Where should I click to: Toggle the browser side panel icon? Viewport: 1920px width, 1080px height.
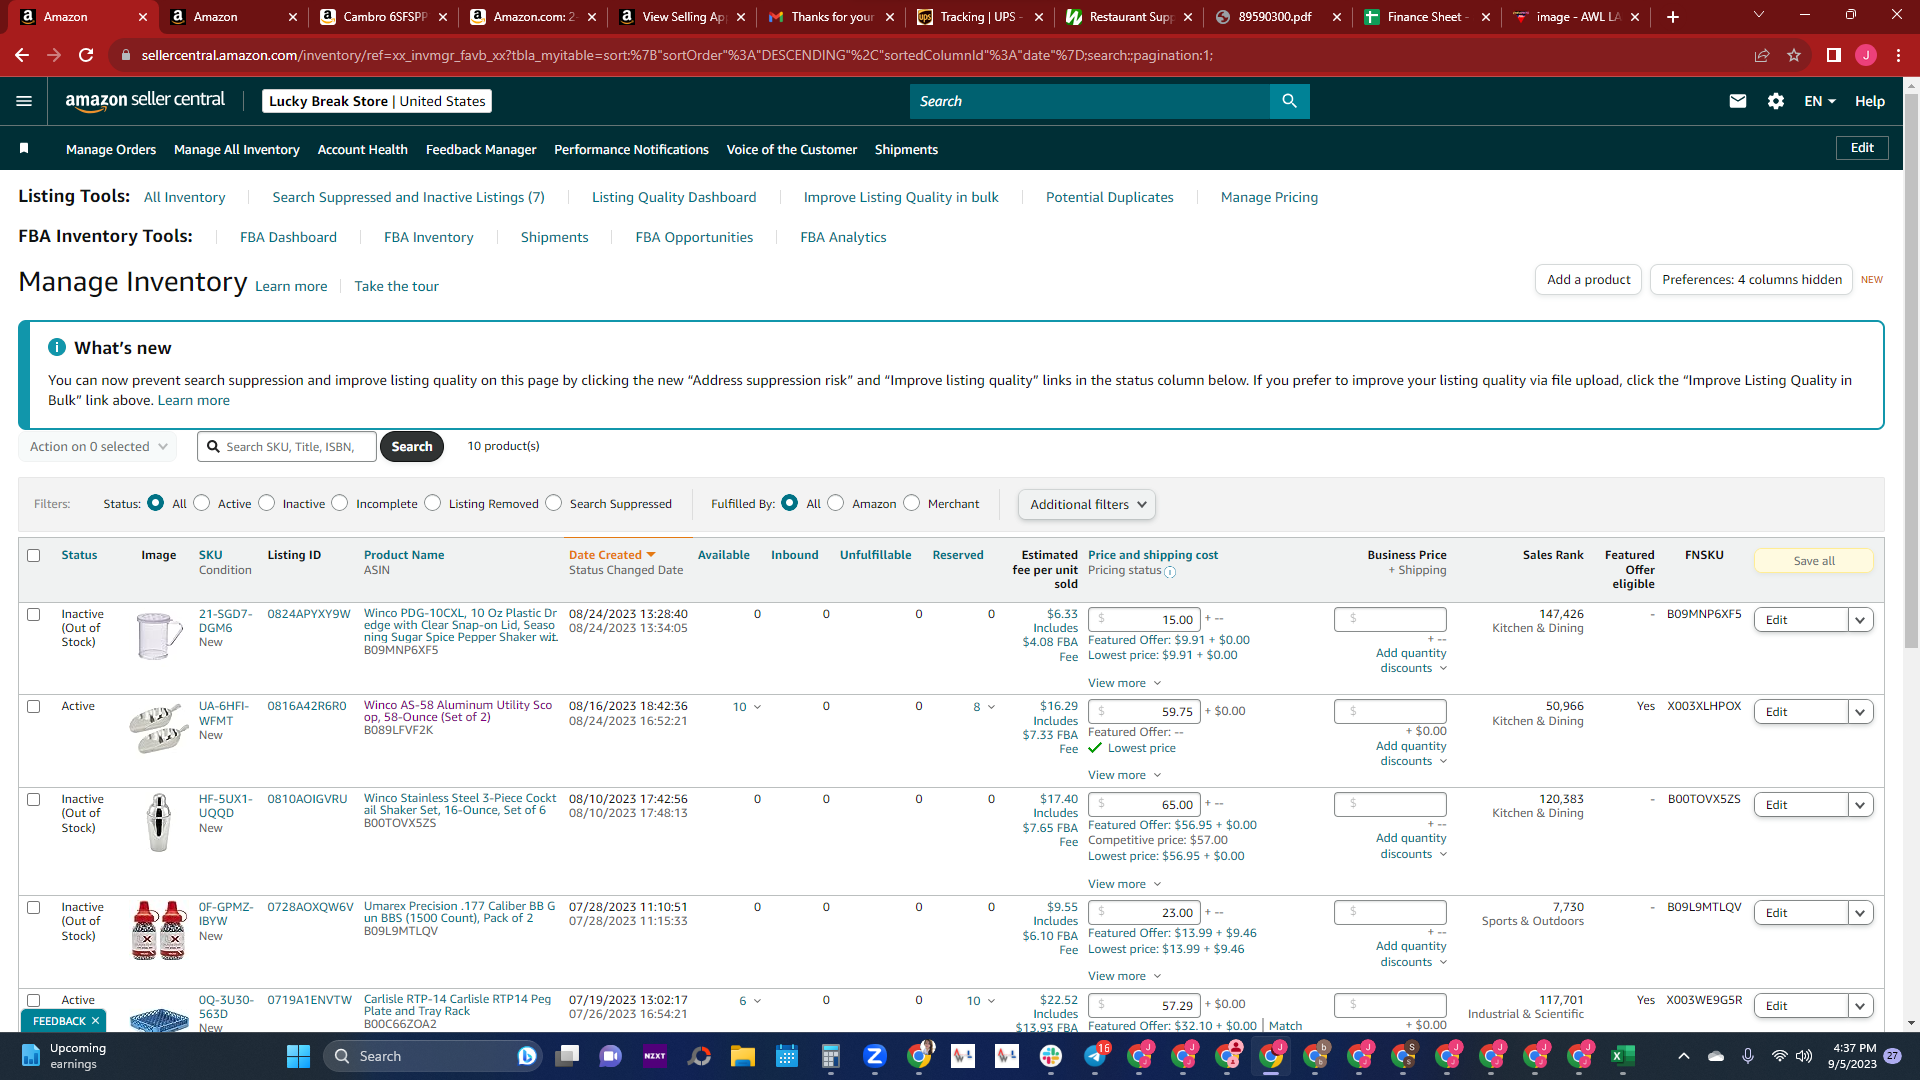pyautogui.click(x=1834, y=55)
